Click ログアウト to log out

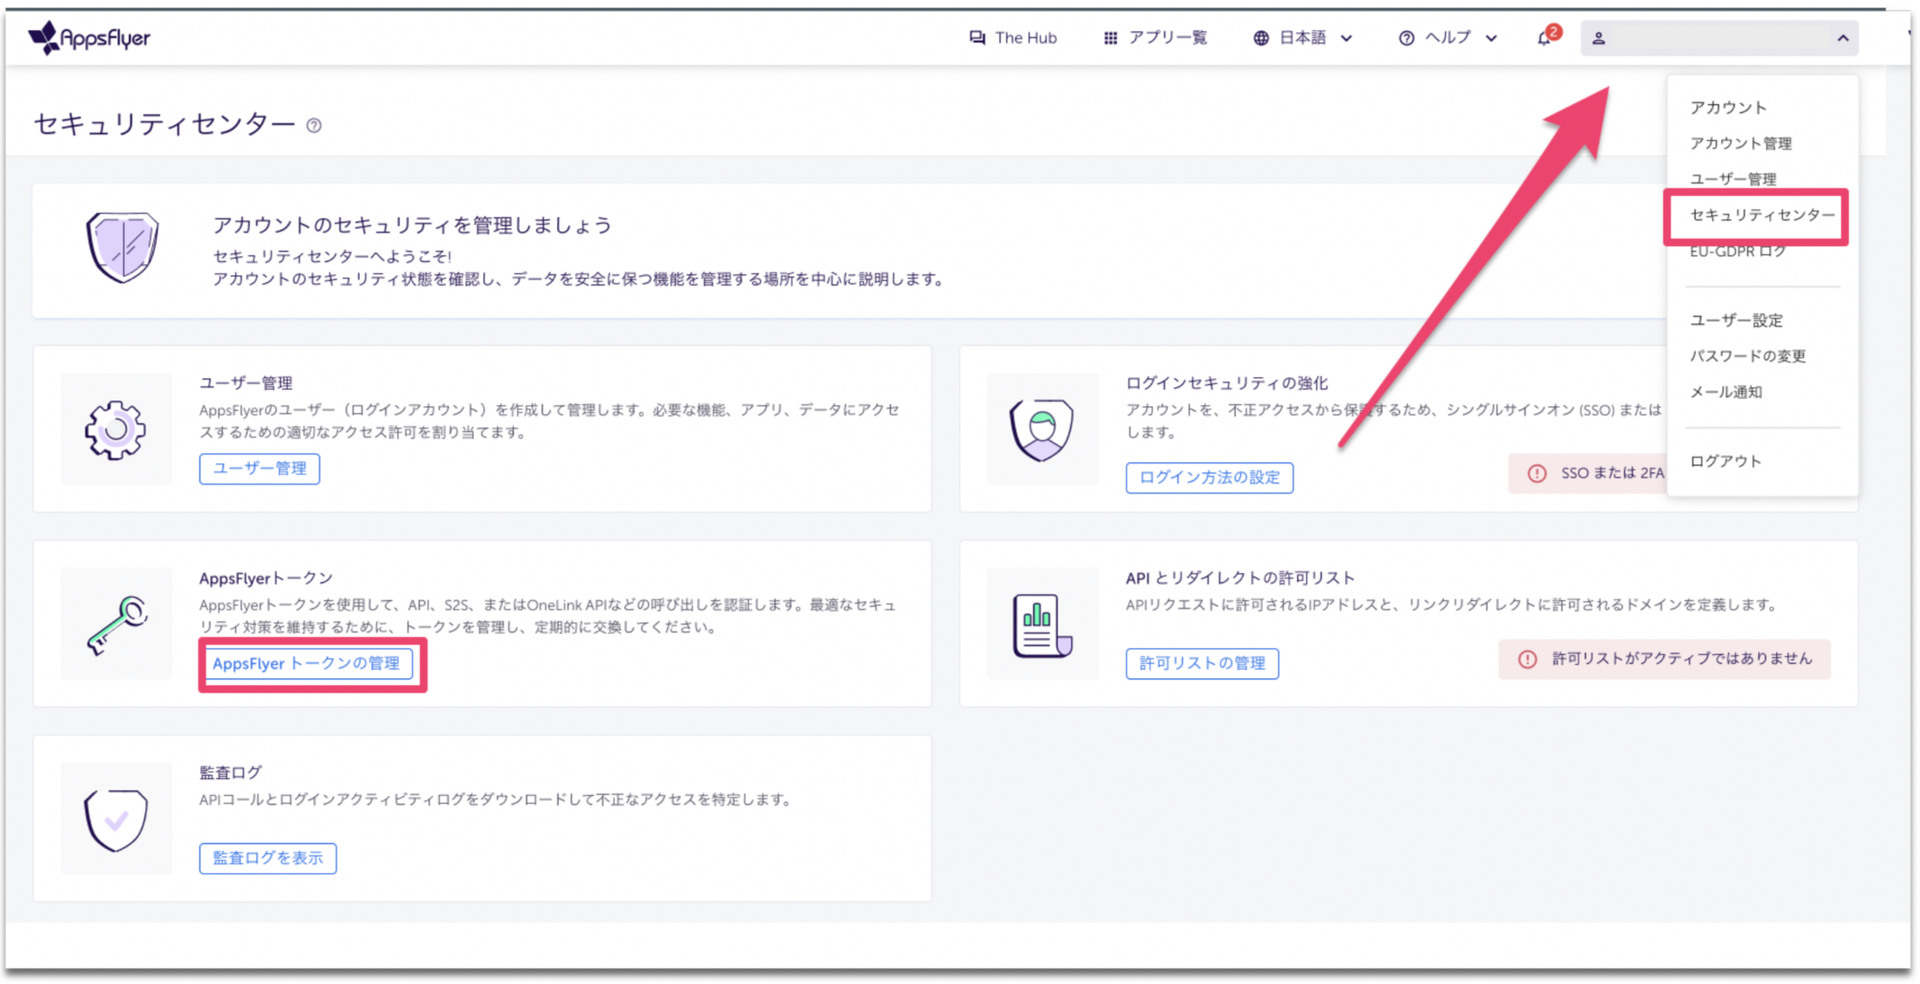pyautogui.click(x=1726, y=461)
